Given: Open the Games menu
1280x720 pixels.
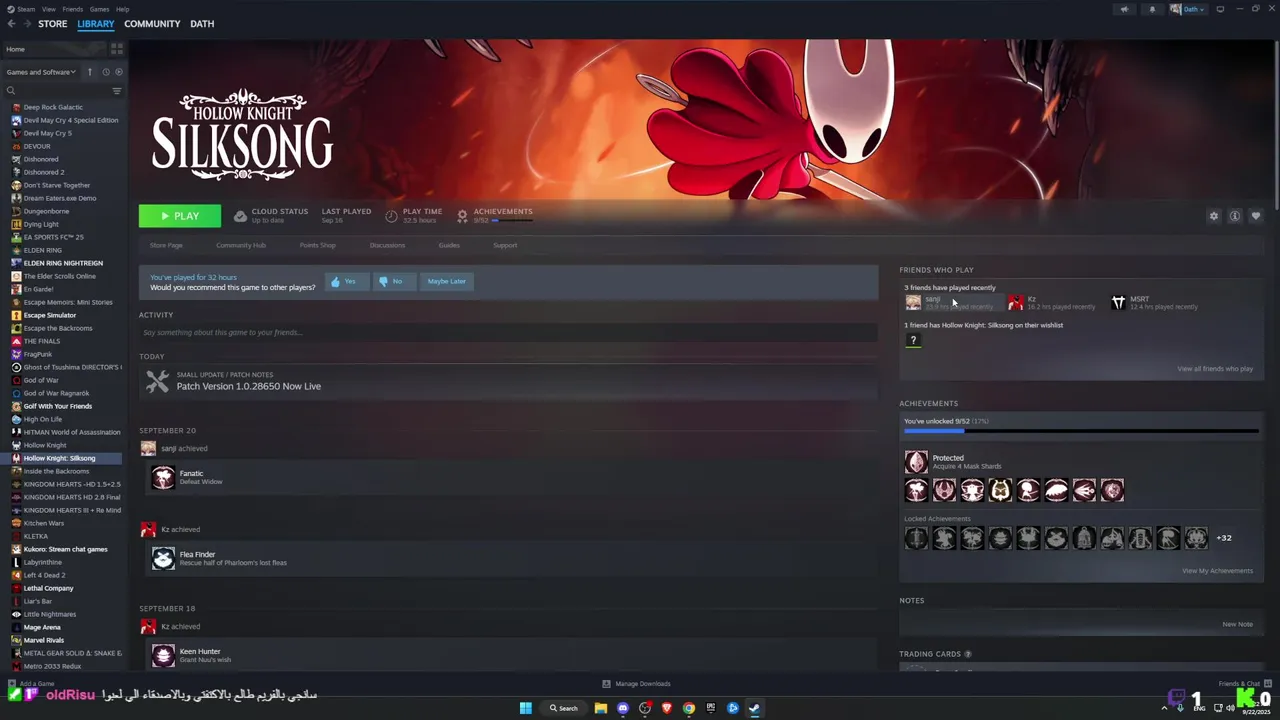Looking at the screenshot, I should tap(100, 9).
